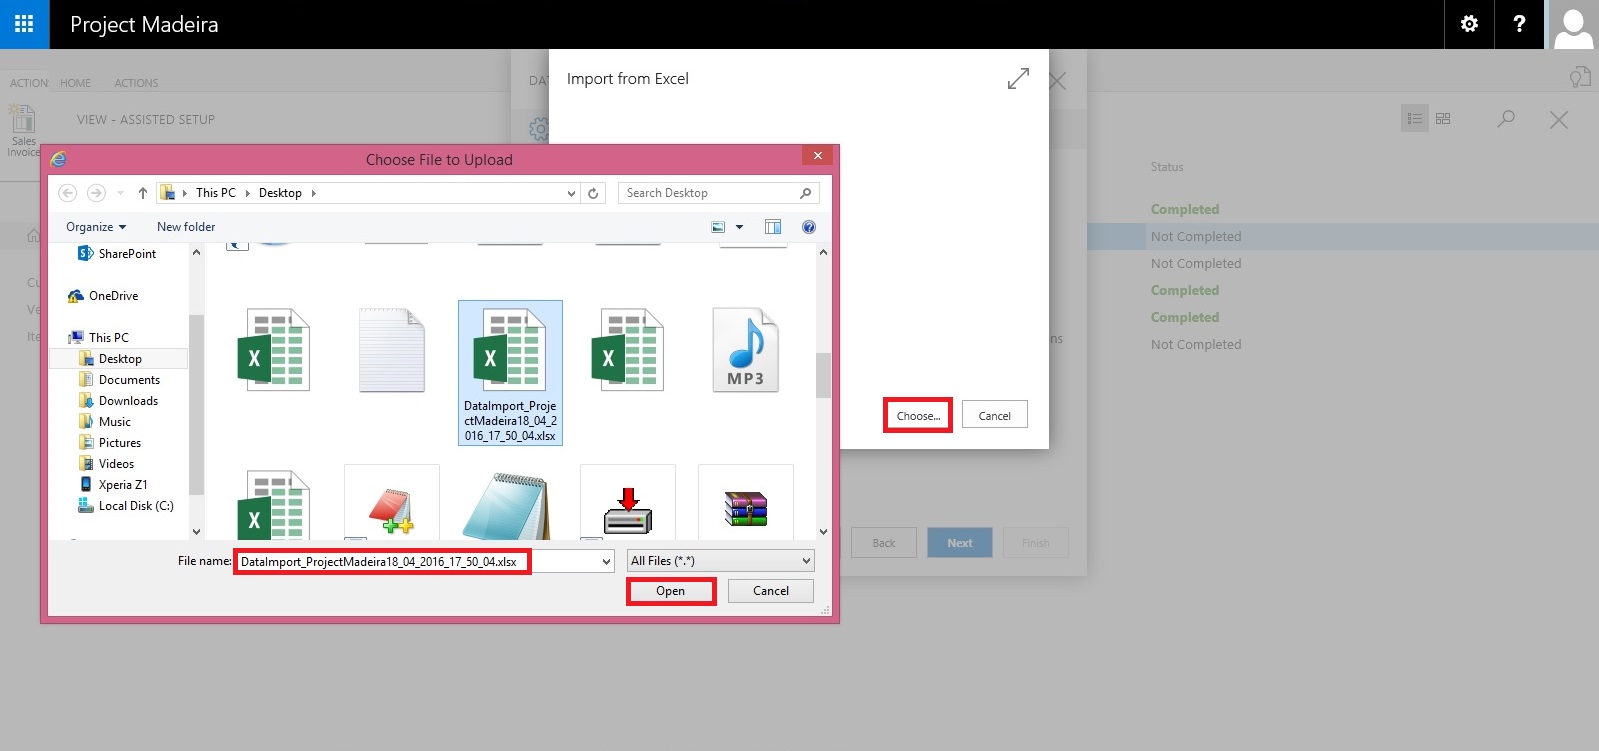This screenshot has width=1599, height=751.
Task: Click the refresh button beside address bar
Action: click(x=593, y=193)
